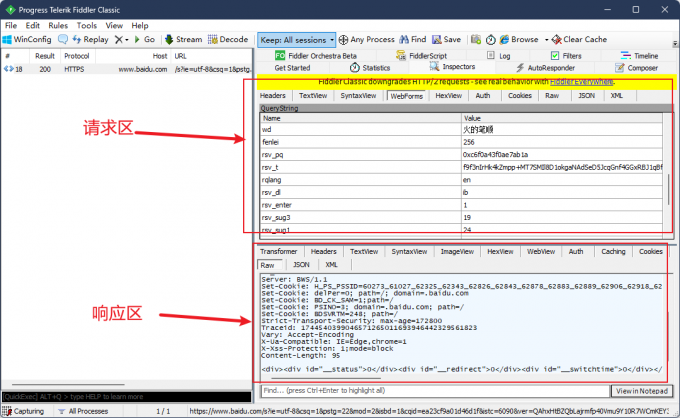The height and width of the screenshot is (418, 680).
Task: Select request HexView inspector tab
Action: 448,96
